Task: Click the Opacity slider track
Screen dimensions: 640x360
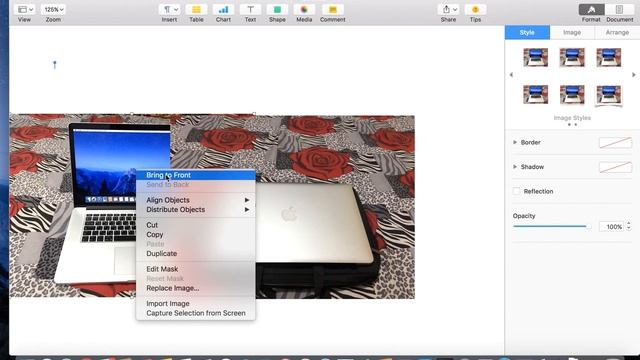Action: [551, 226]
